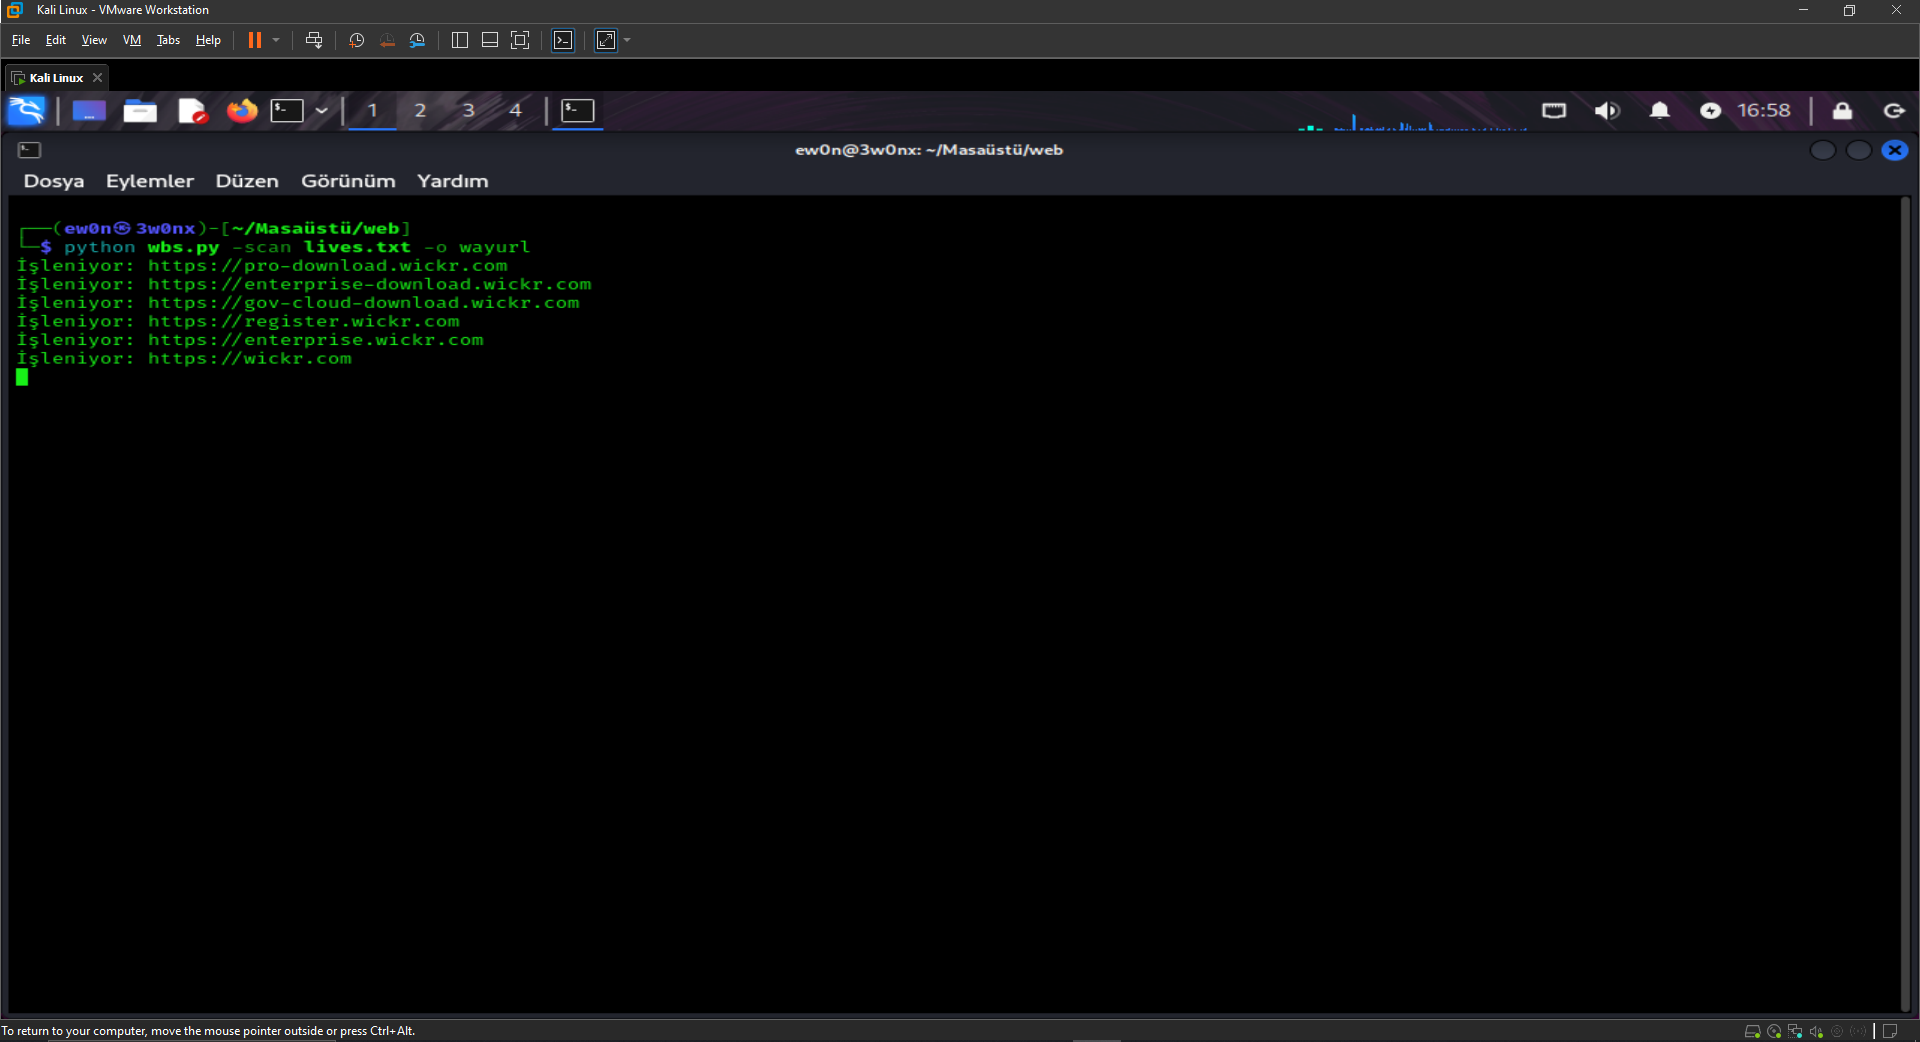Open the terminal Eylemler menu
This screenshot has width=1920, height=1042.
click(150, 181)
